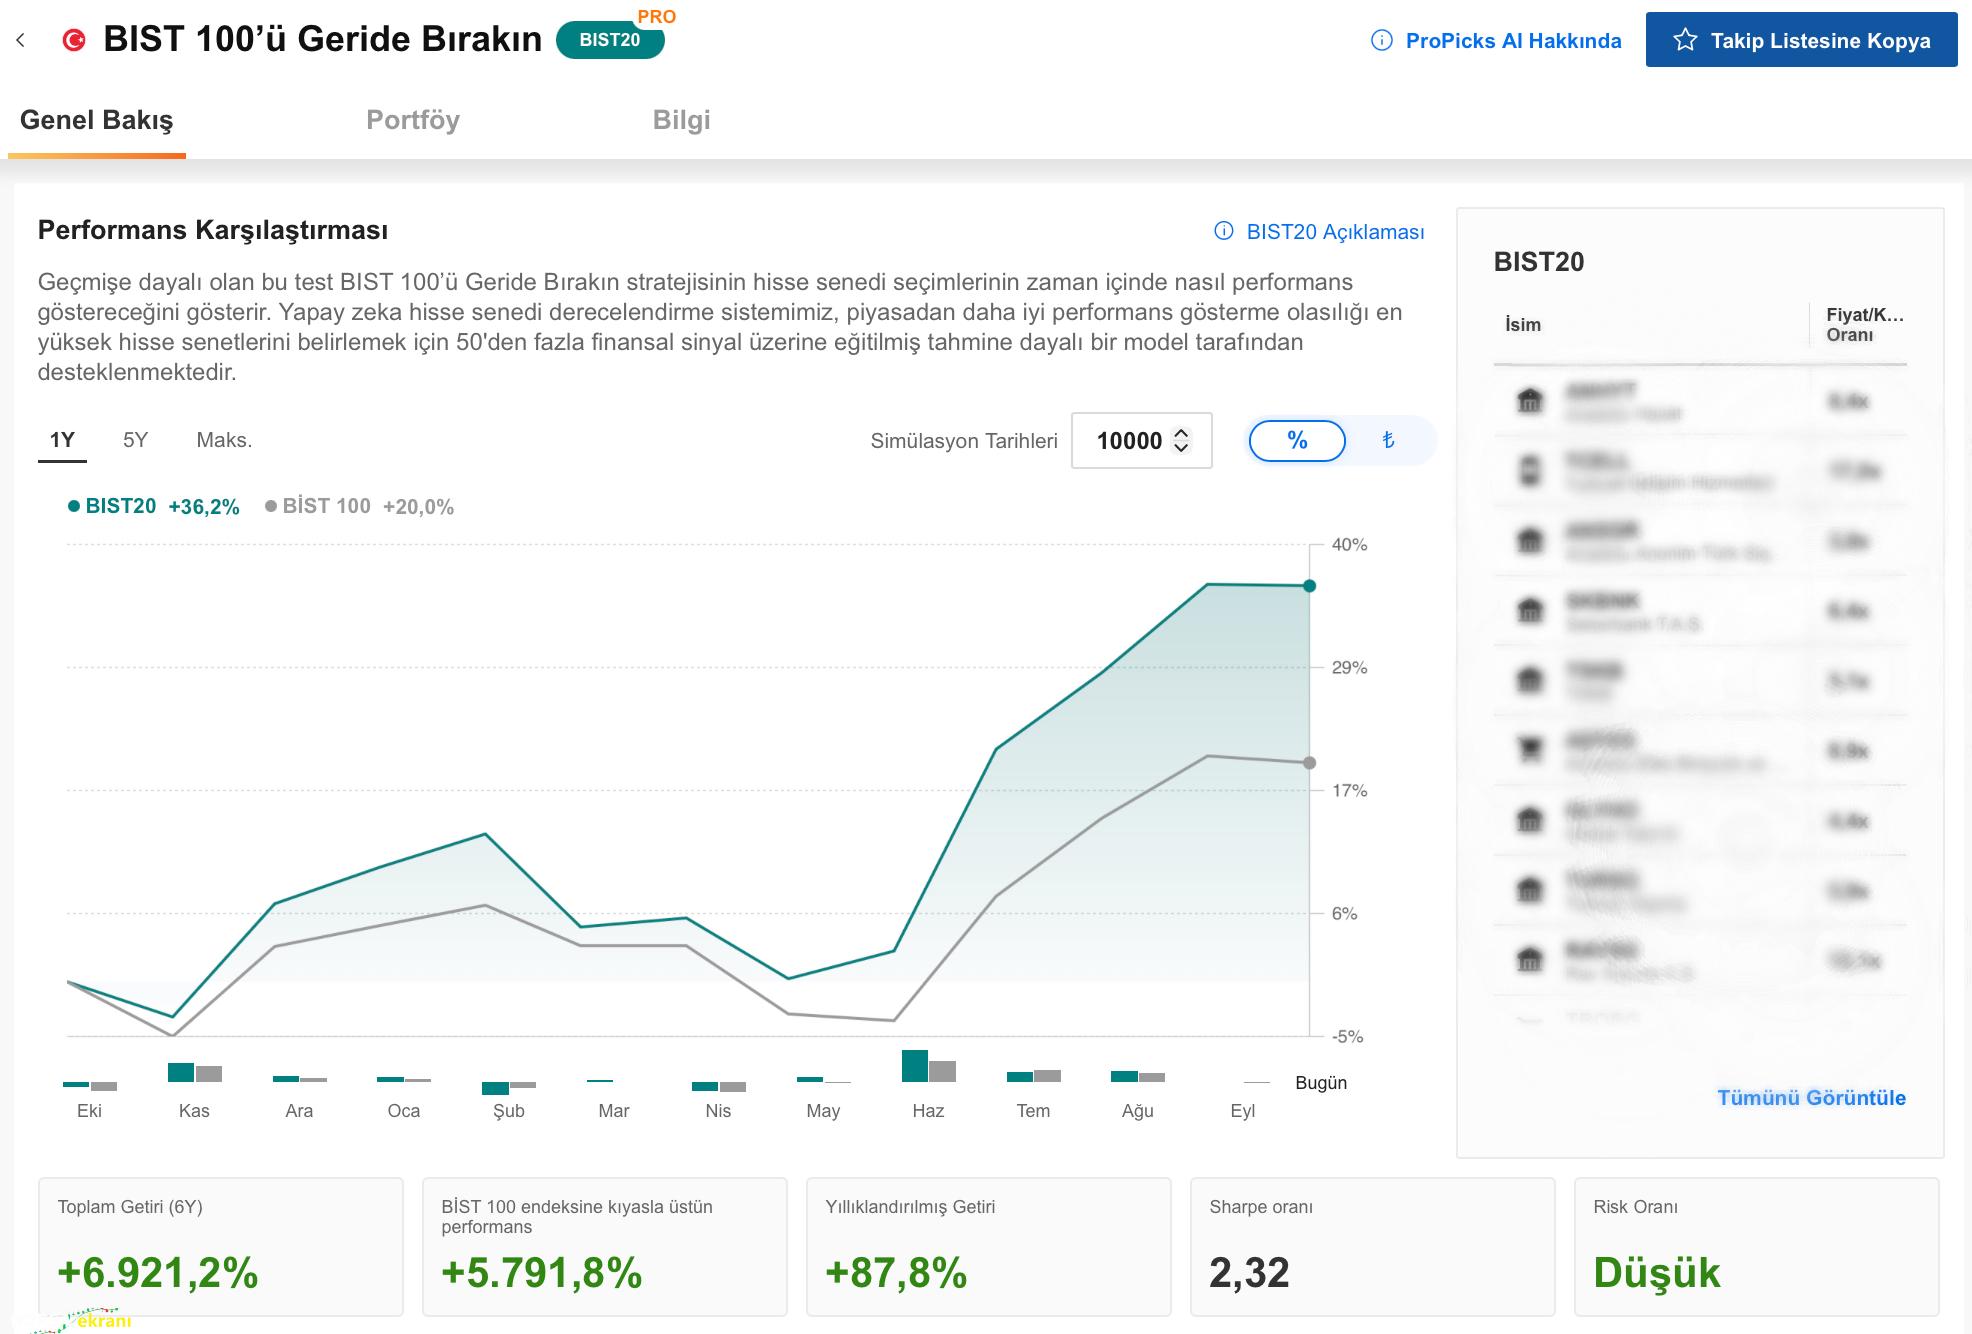Select the 5Y time range
This screenshot has height=1334, width=1972.
(135, 440)
